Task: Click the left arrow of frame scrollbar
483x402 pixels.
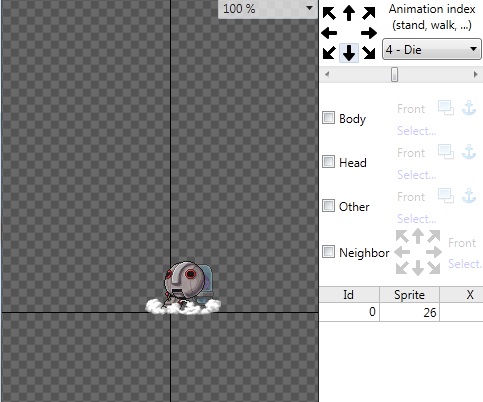Action: tap(327, 74)
